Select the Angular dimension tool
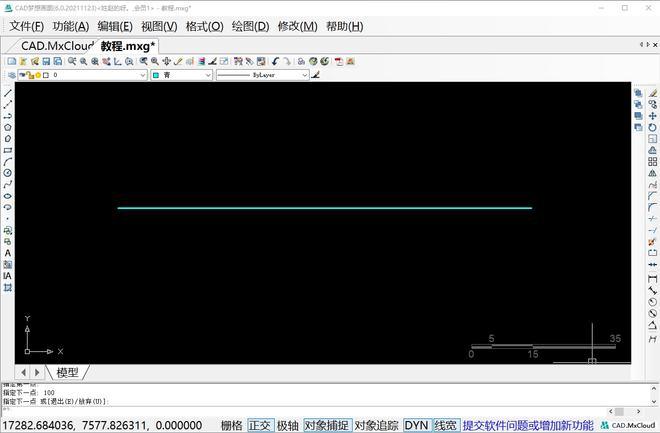 click(652, 325)
